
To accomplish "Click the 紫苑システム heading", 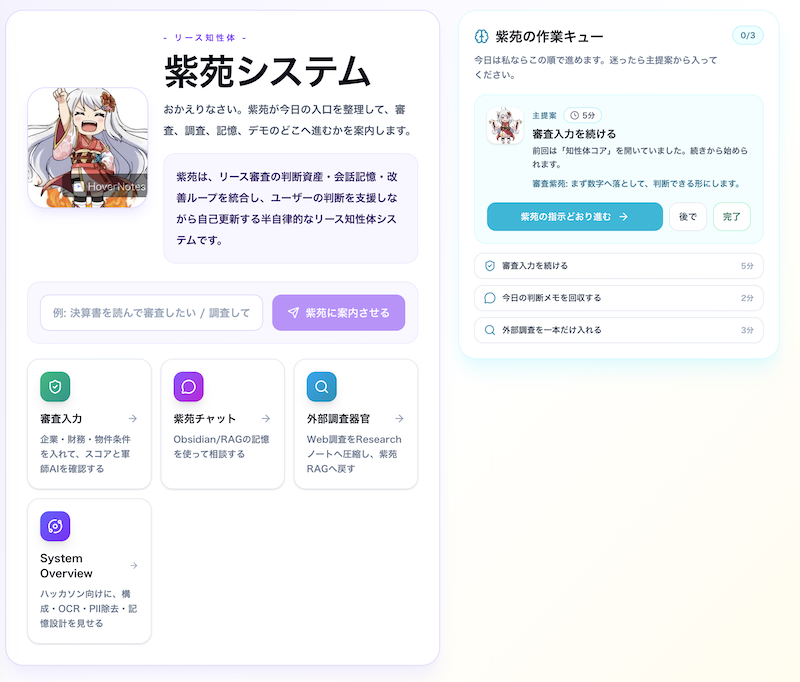I will 267,71.
